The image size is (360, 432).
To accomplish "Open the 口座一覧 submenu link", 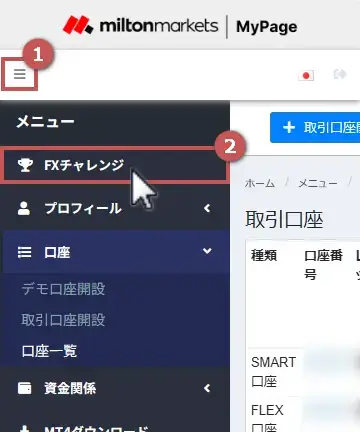I will [49, 351].
